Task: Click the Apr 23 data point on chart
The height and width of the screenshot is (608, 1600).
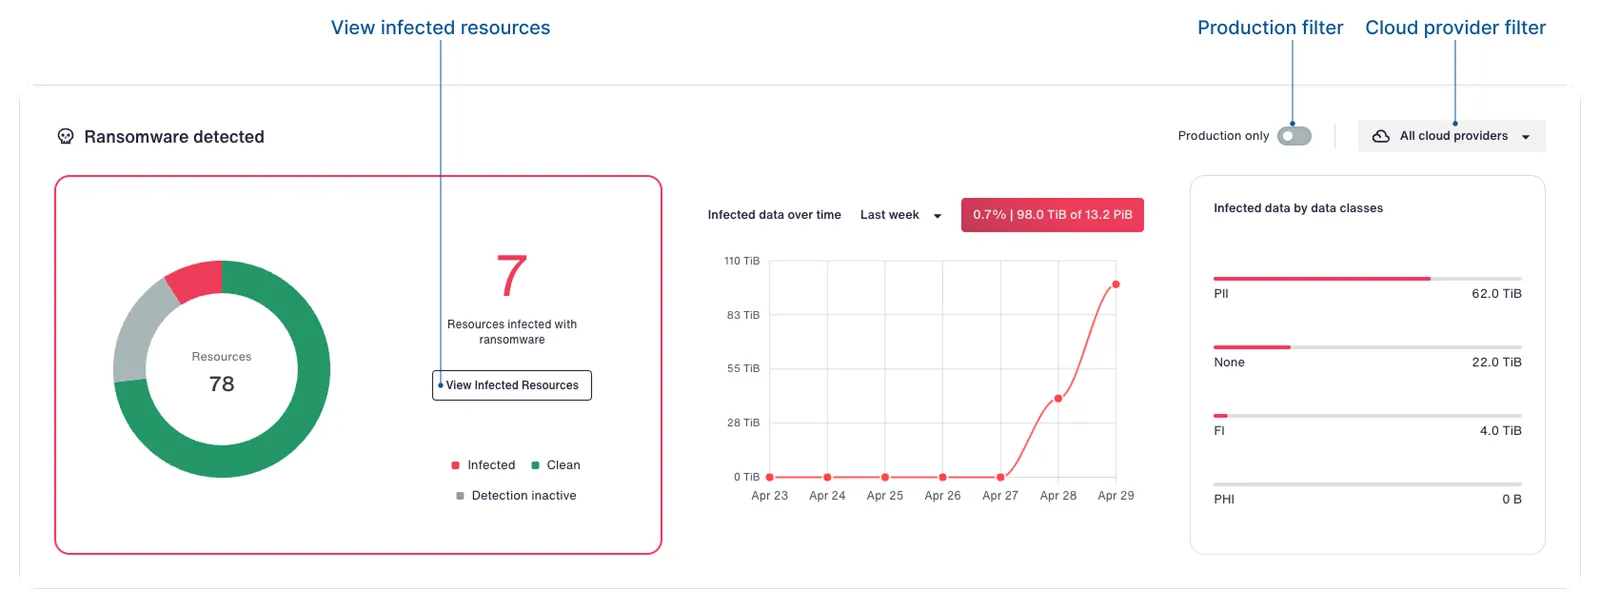Action: point(769,477)
